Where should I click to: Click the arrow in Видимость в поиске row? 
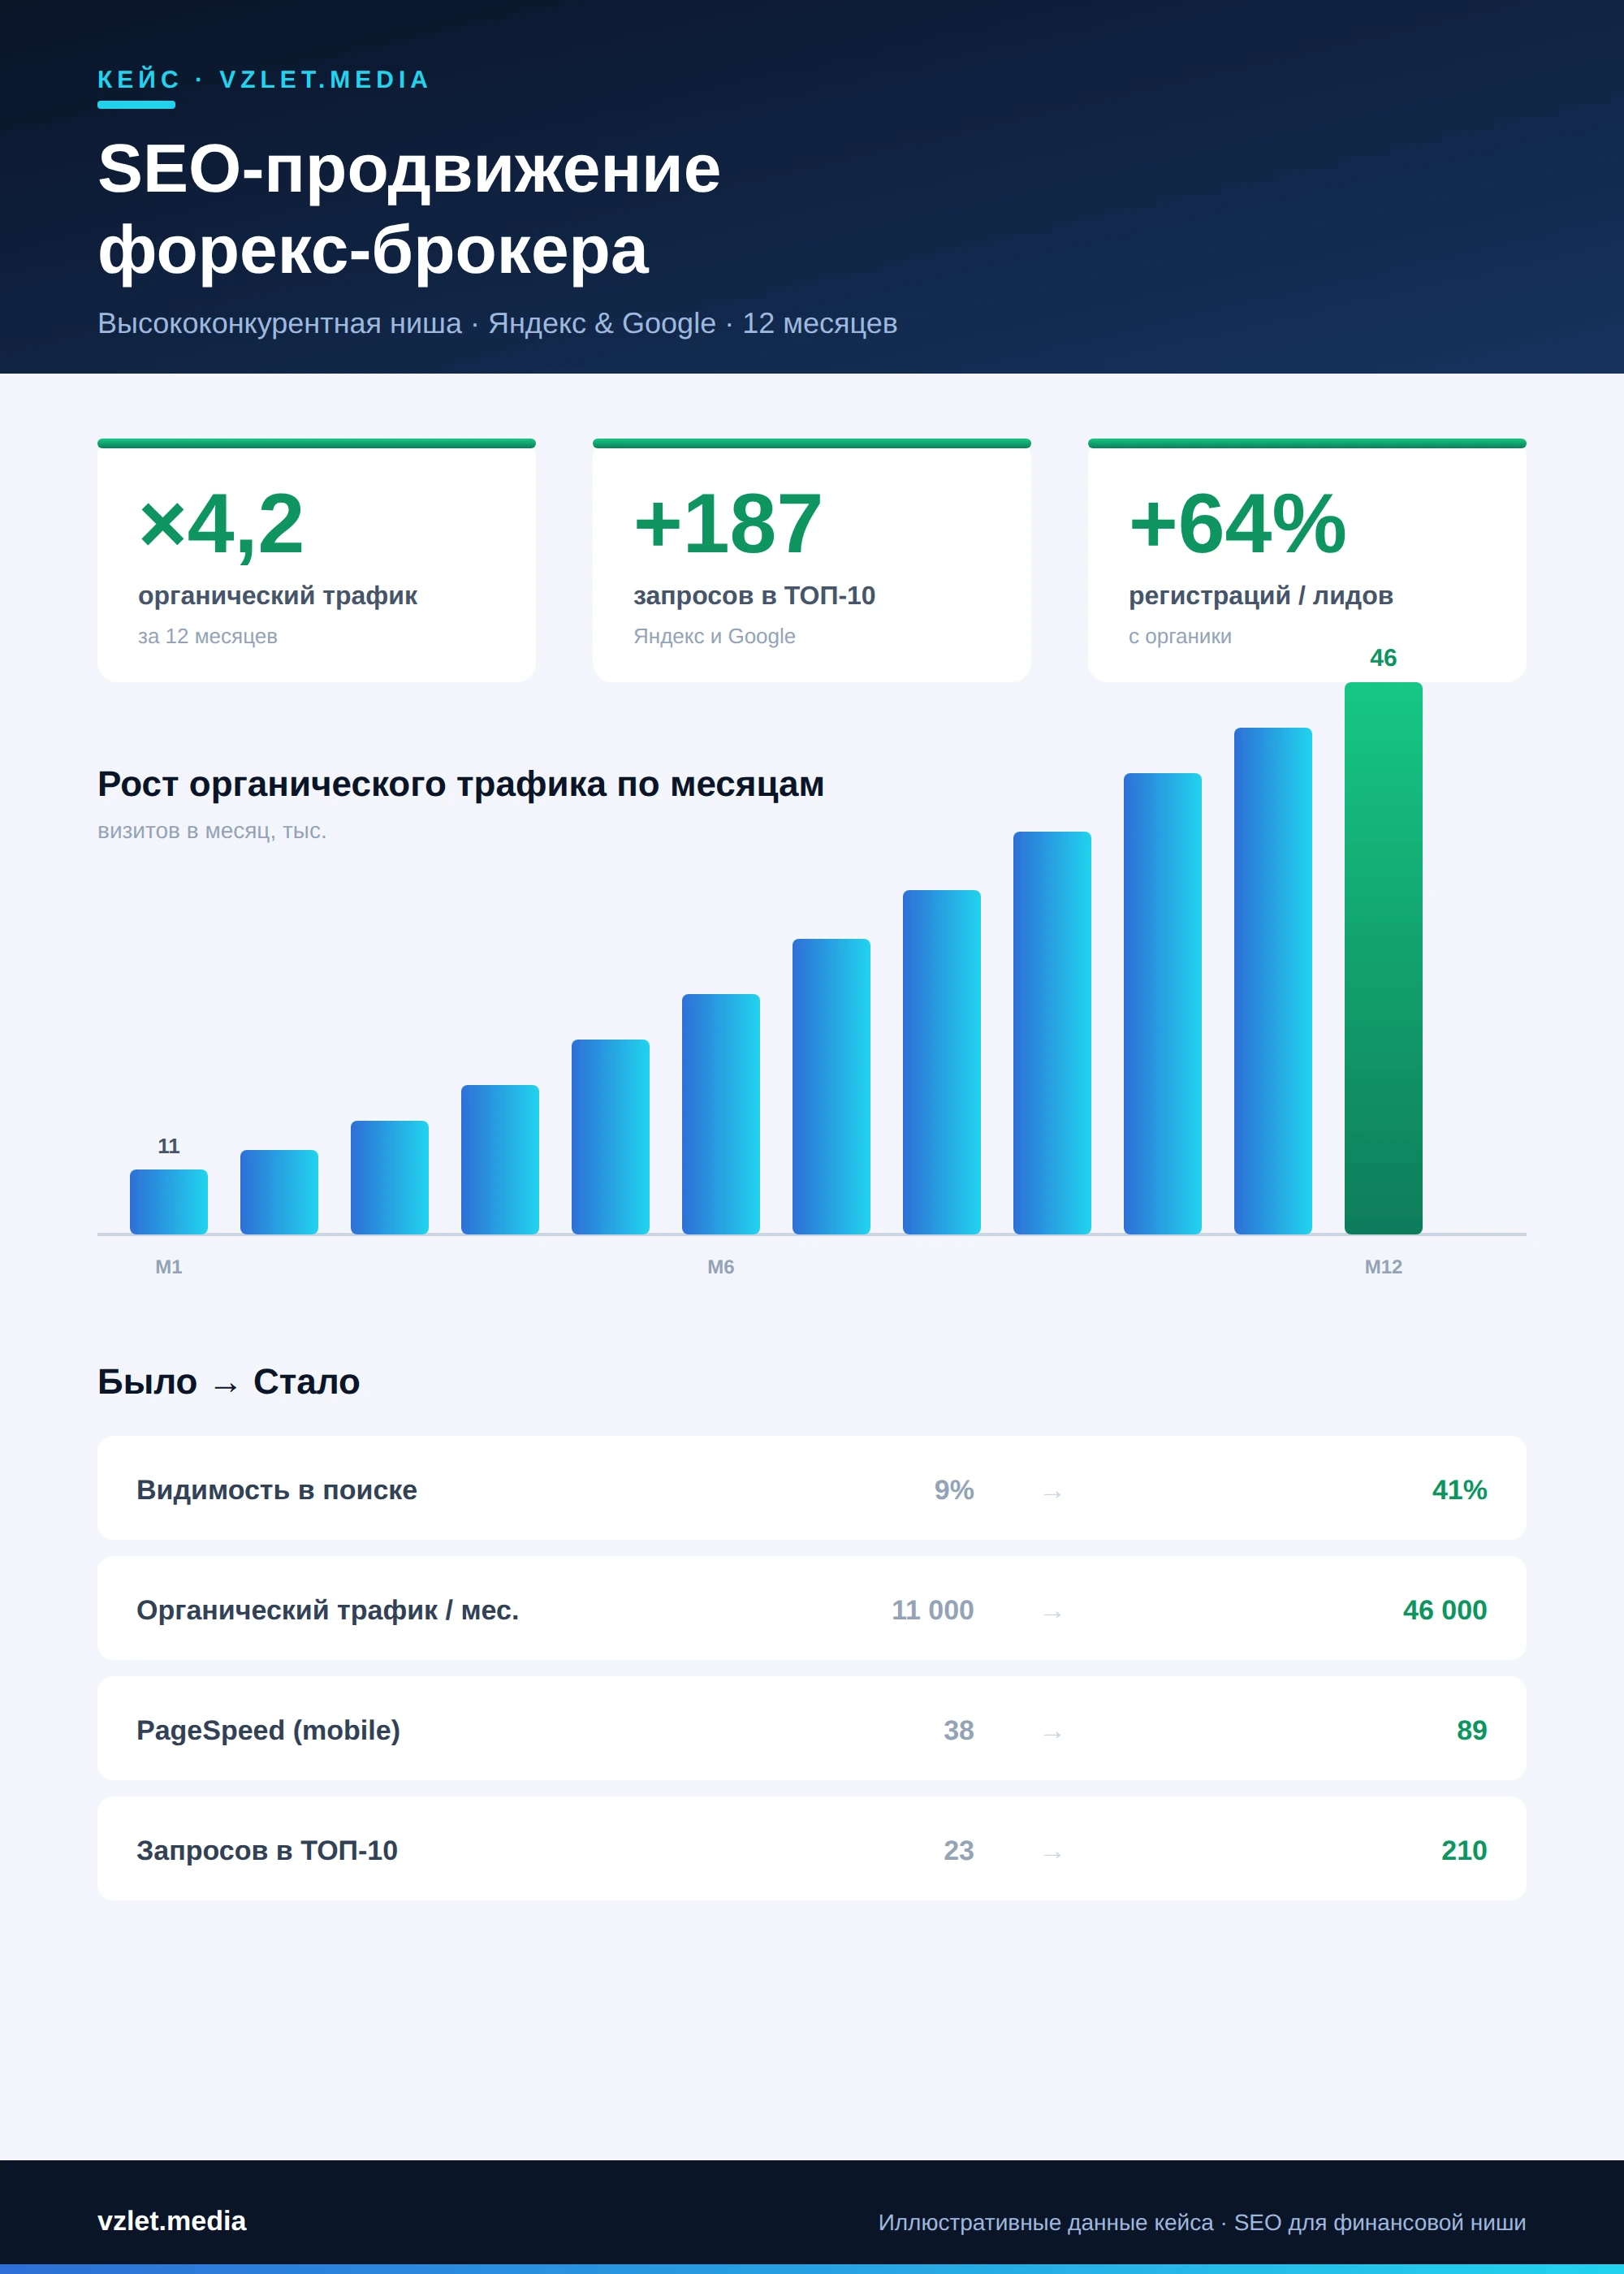click(x=1052, y=1494)
